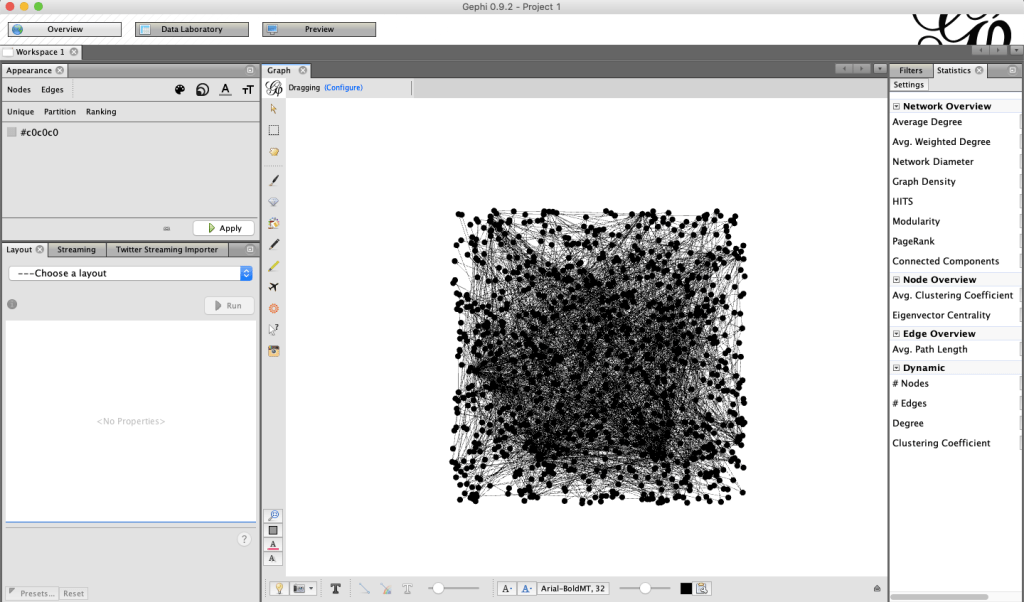The height and width of the screenshot is (602, 1024).
Task: Select the yellow edge pencil tool
Action: point(274,266)
